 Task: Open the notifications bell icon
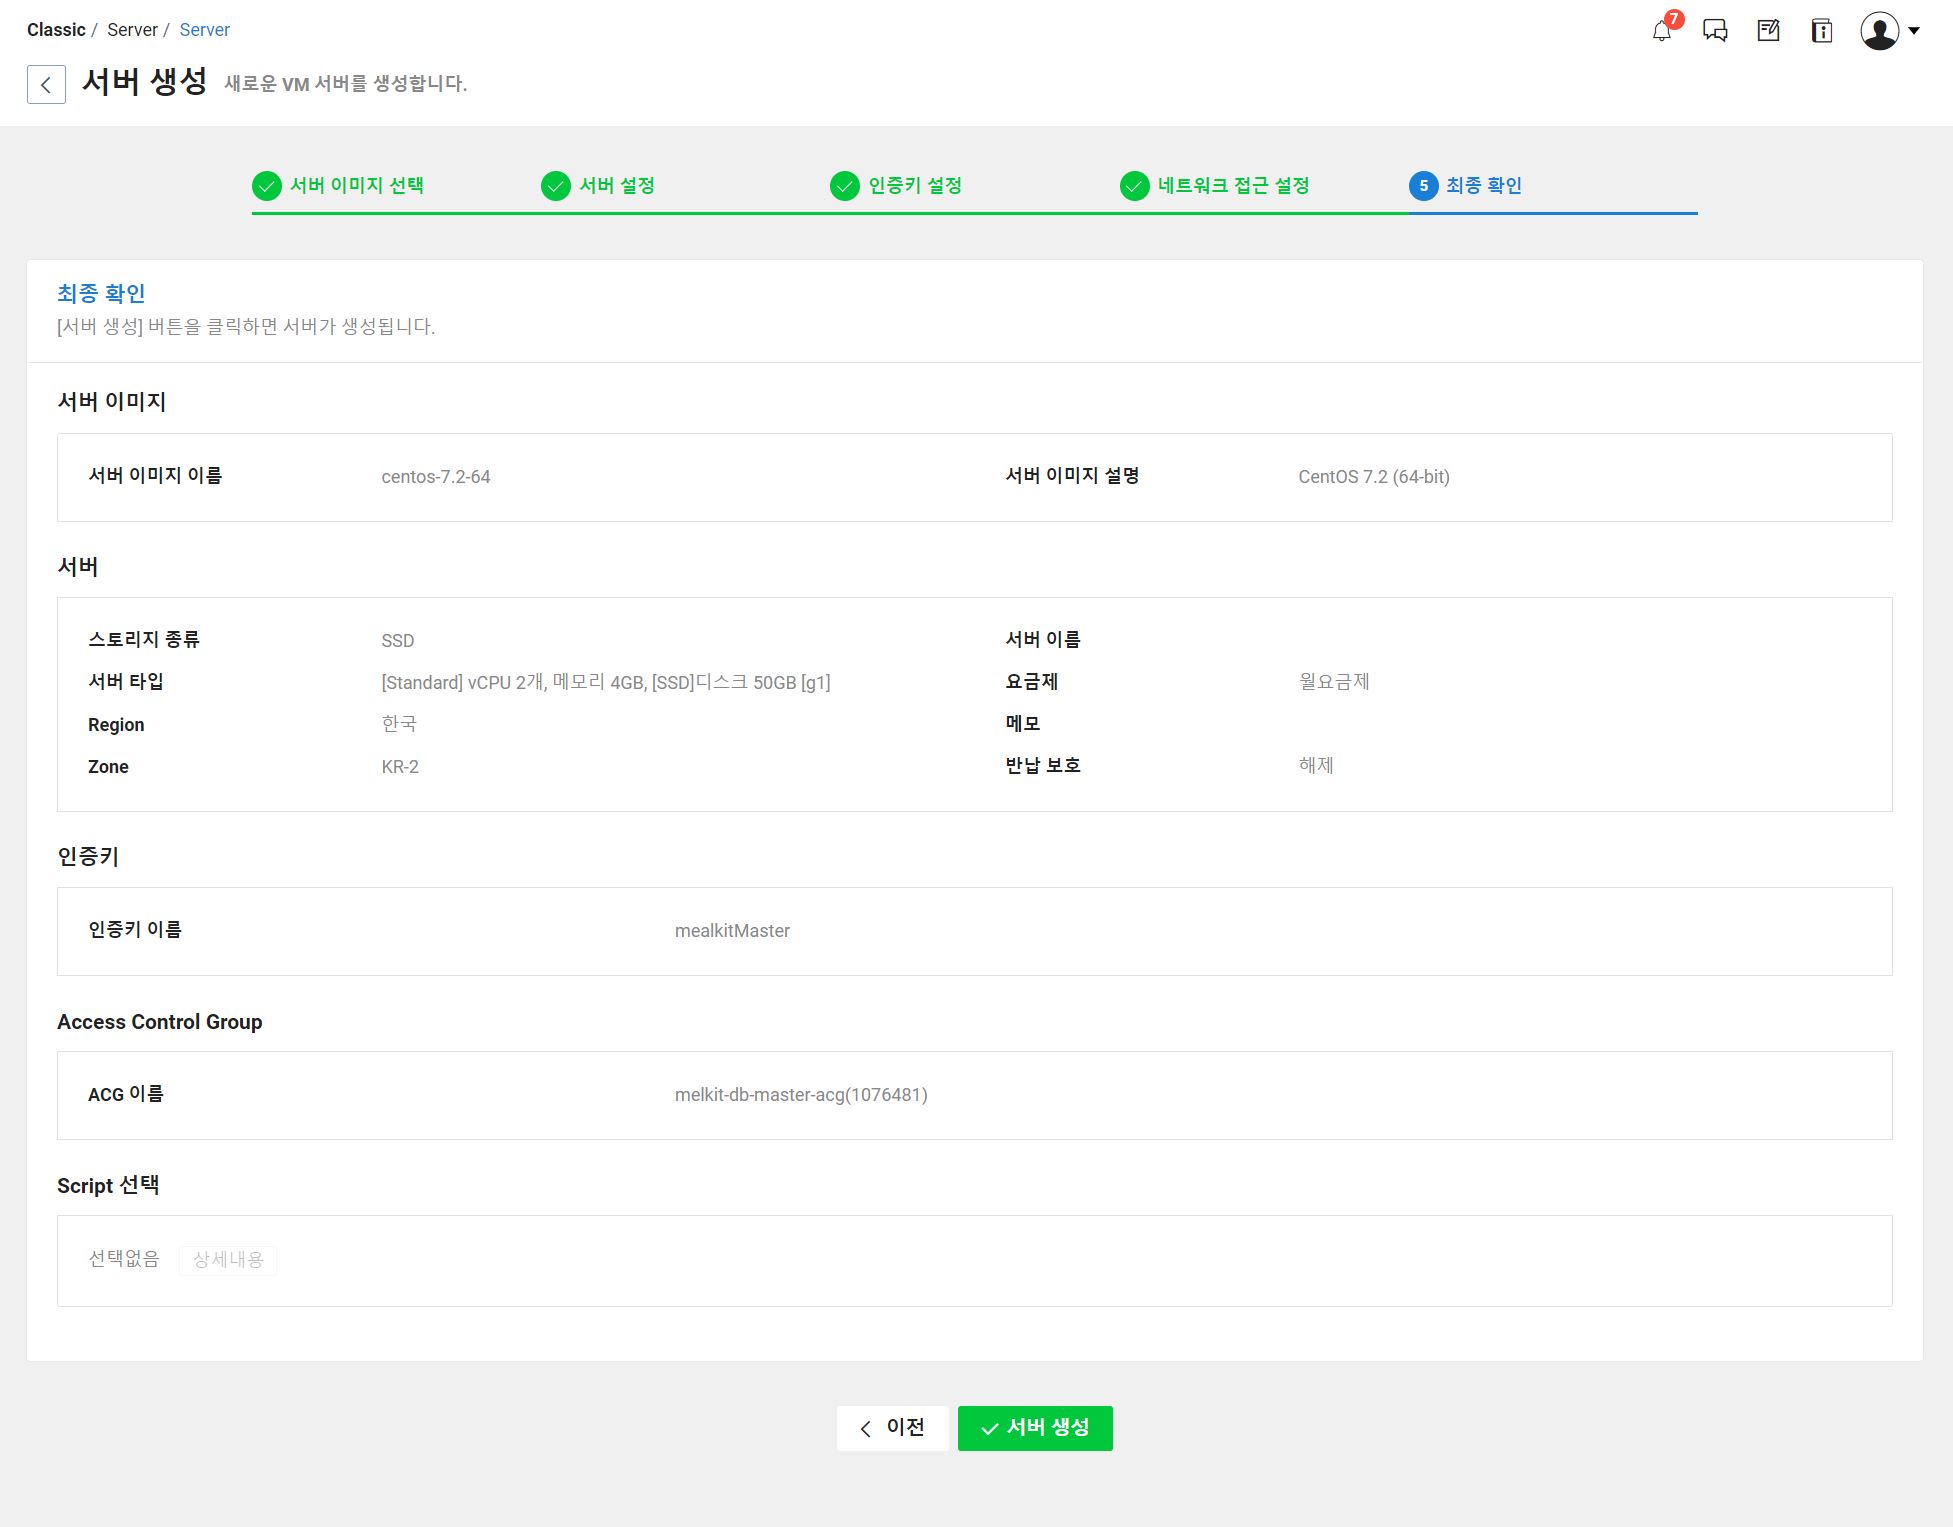pyautogui.click(x=1661, y=31)
